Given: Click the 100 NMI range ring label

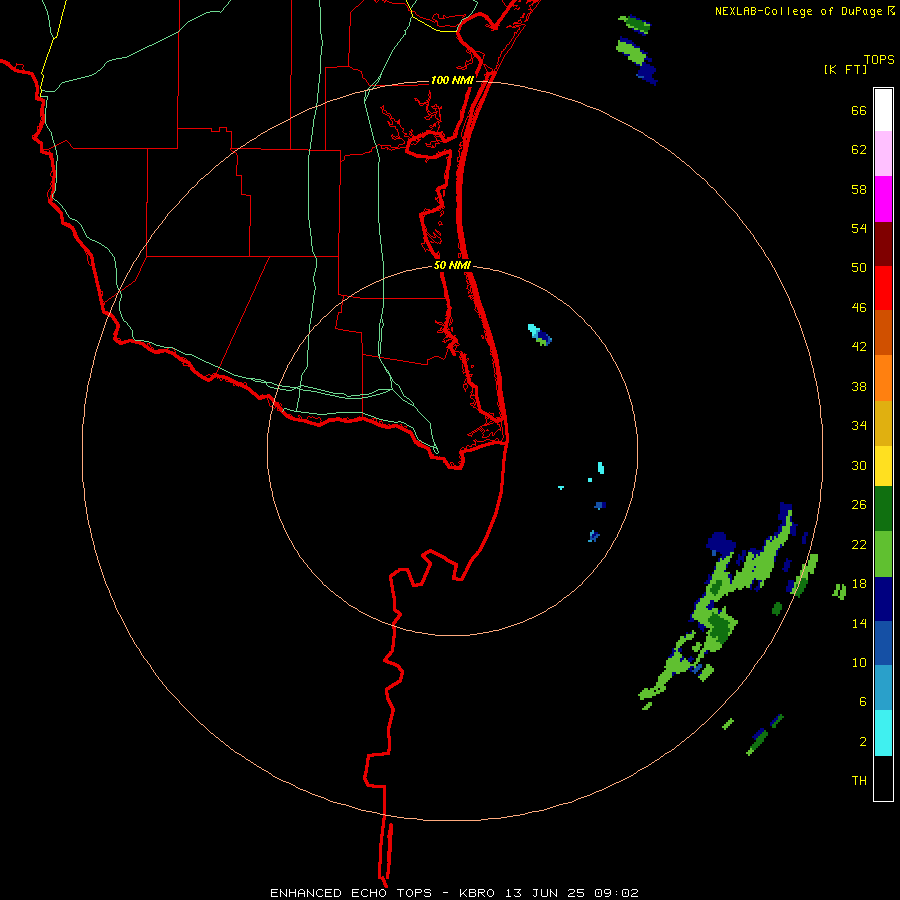Looking at the screenshot, I should [x=452, y=80].
